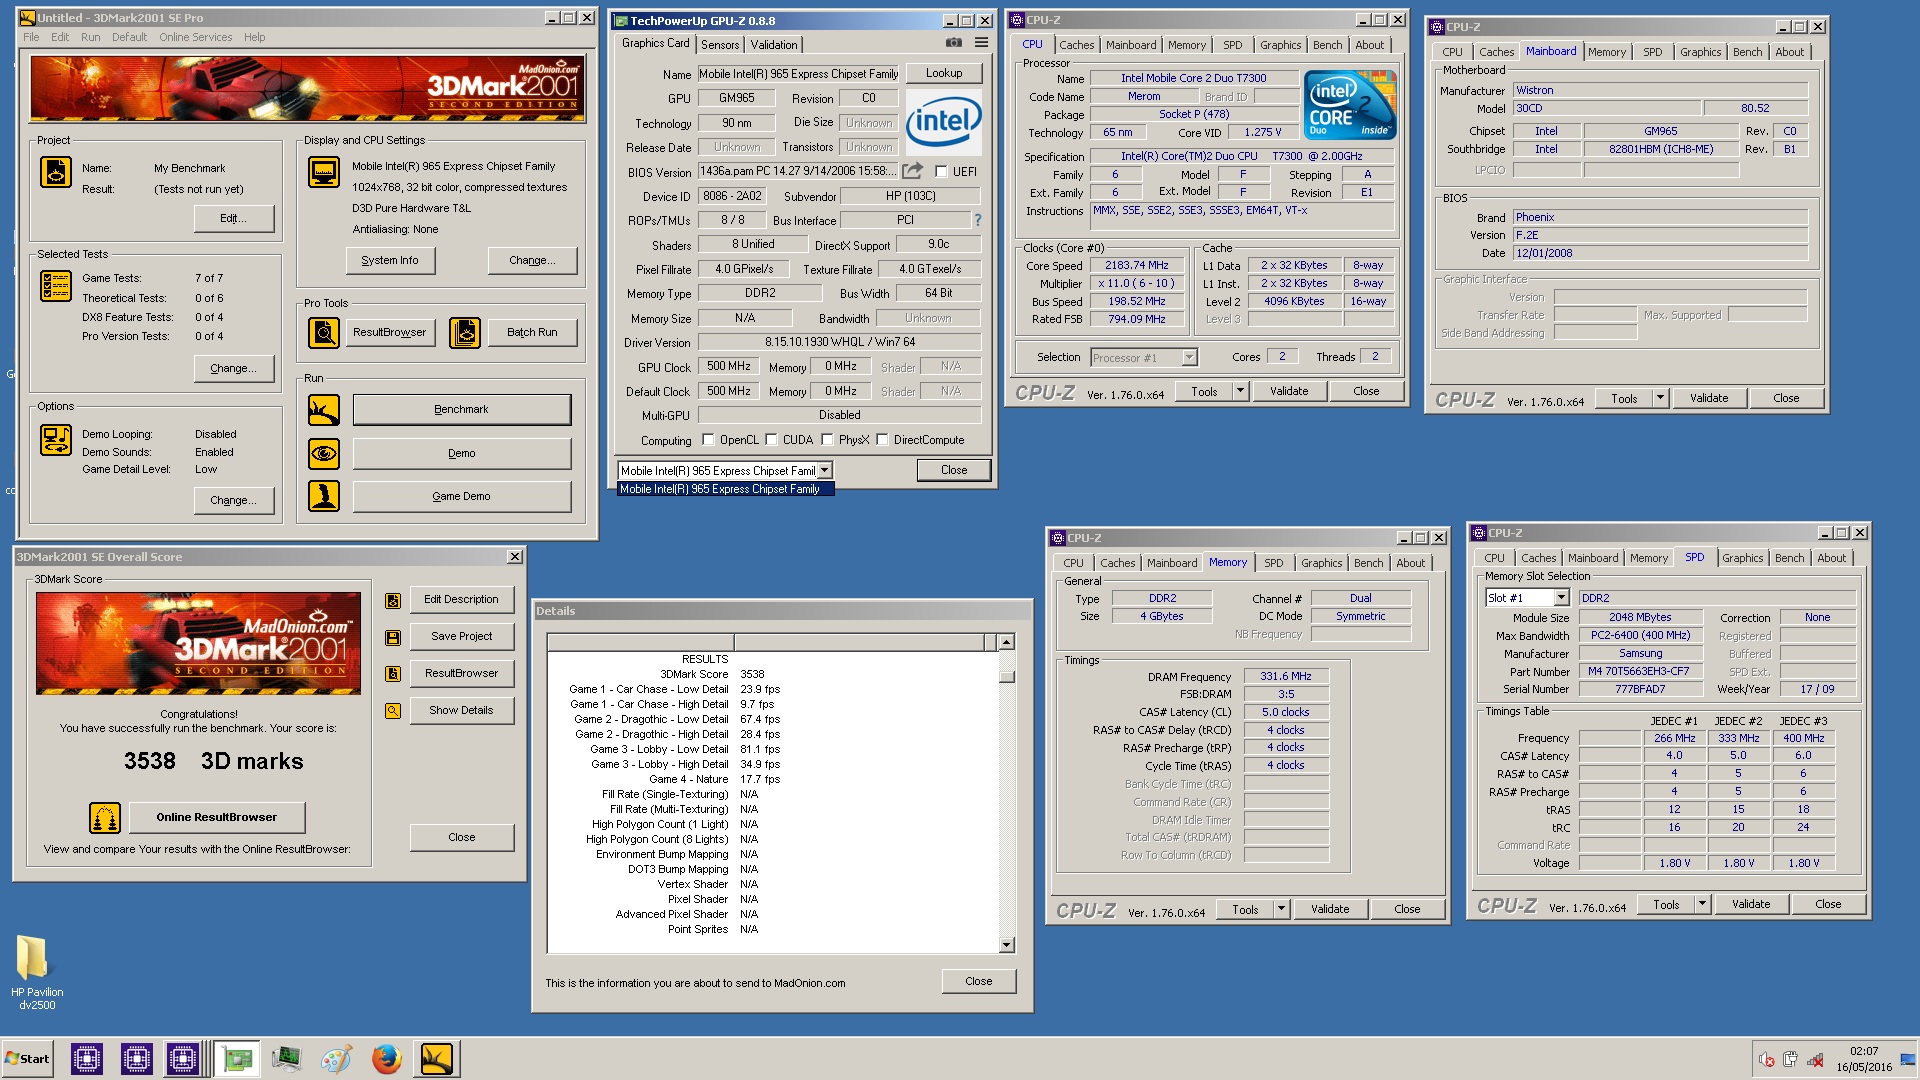Click the Details list scrollbar up arrow
The width and height of the screenshot is (1920, 1080).
click(1006, 642)
